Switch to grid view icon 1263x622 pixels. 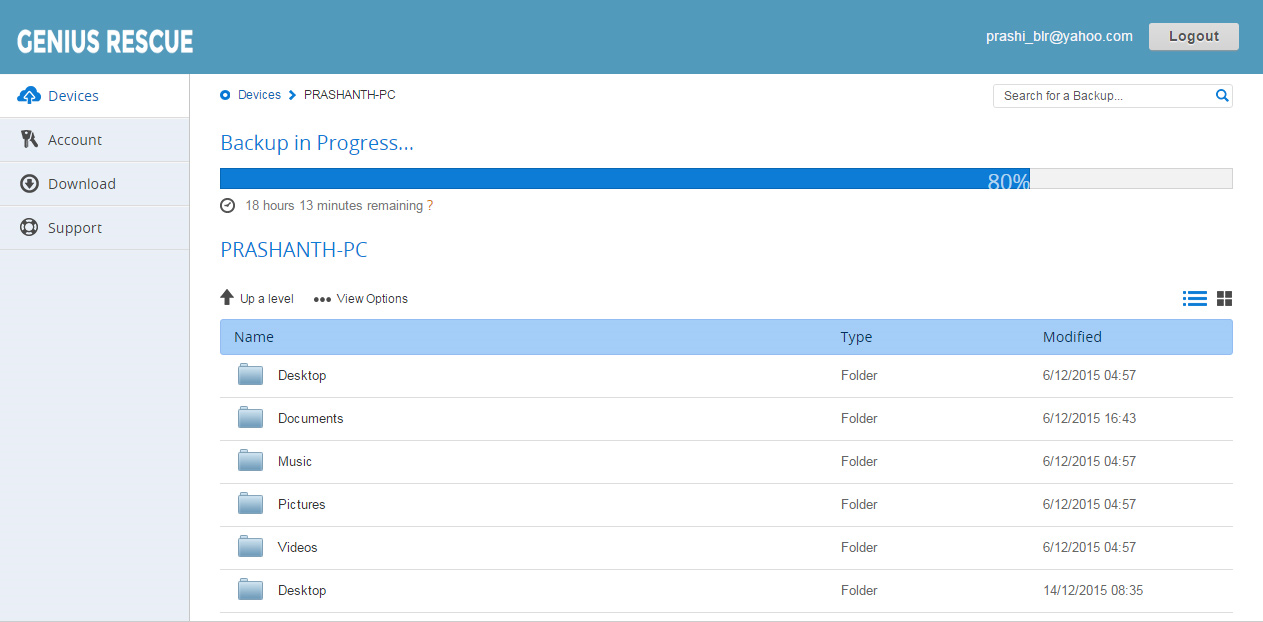pos(1224,298)
